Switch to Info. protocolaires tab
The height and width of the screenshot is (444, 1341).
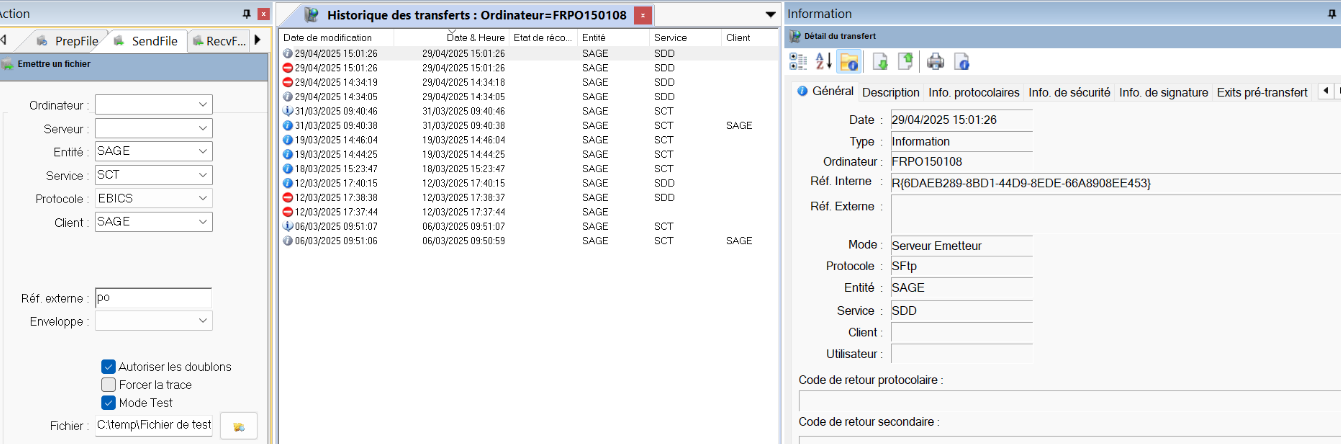pyautogui.click(x=973, y=92)
